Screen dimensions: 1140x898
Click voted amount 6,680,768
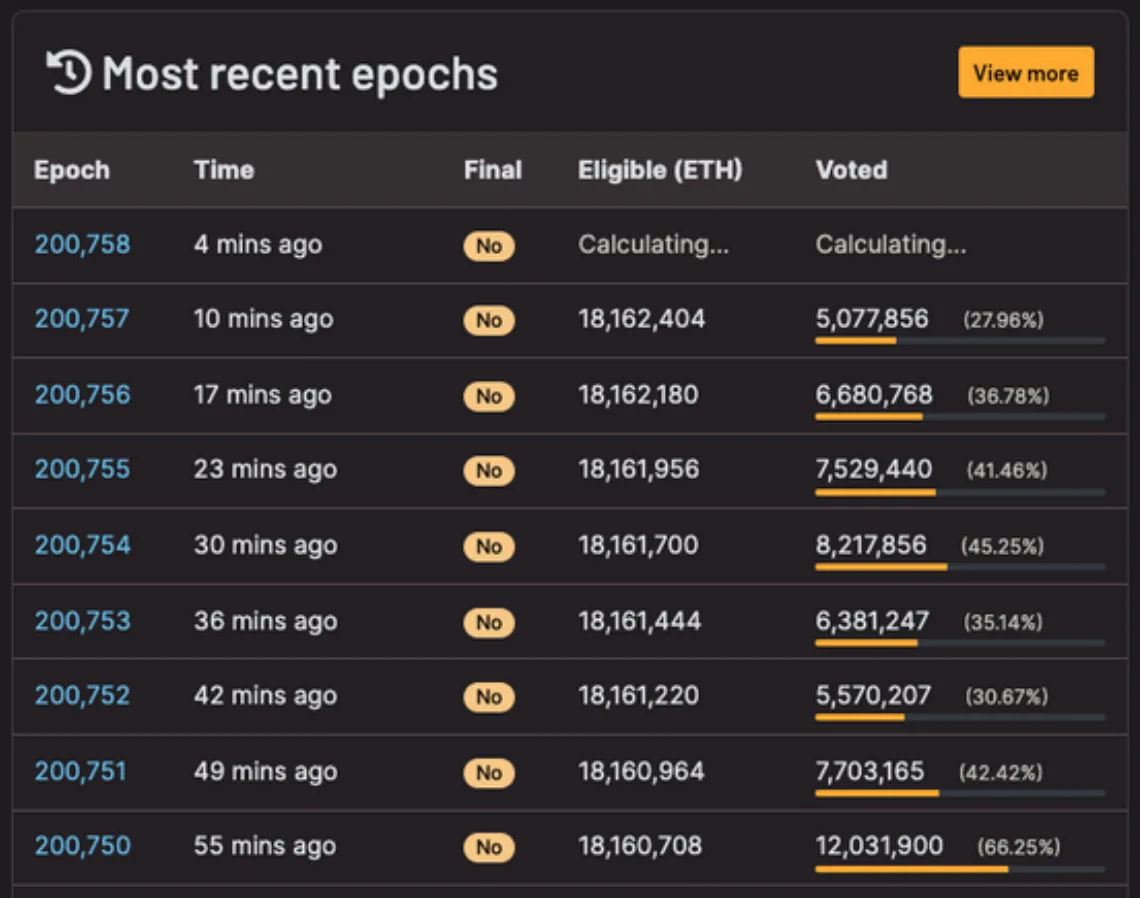click(x=874, y=396)
